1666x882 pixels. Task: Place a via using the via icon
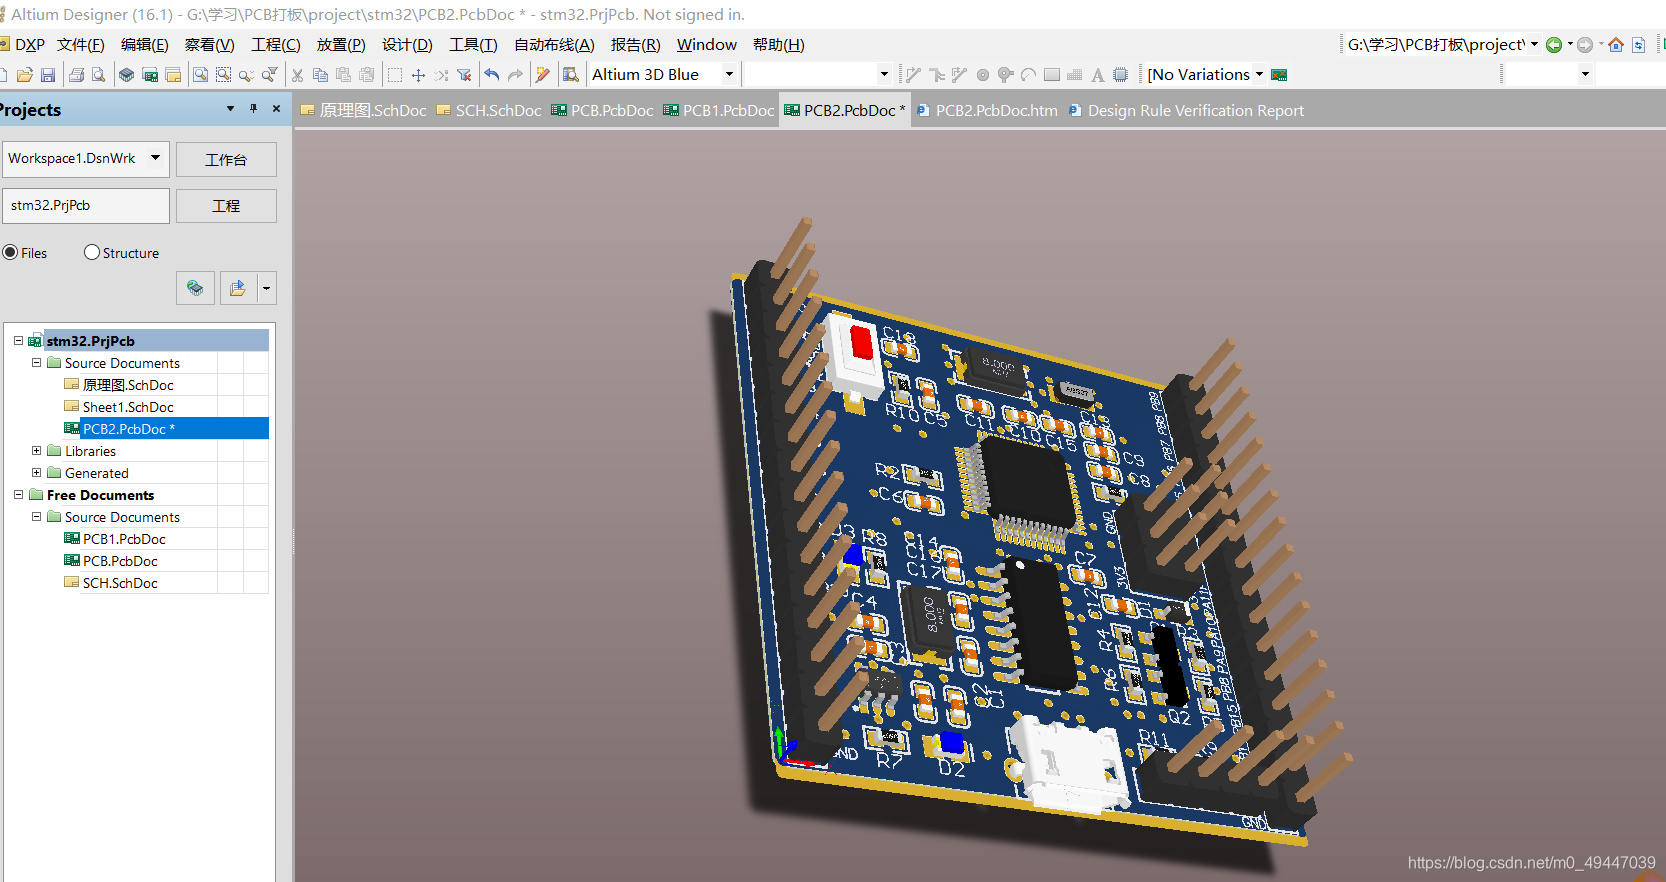(x=1006, y=75)
